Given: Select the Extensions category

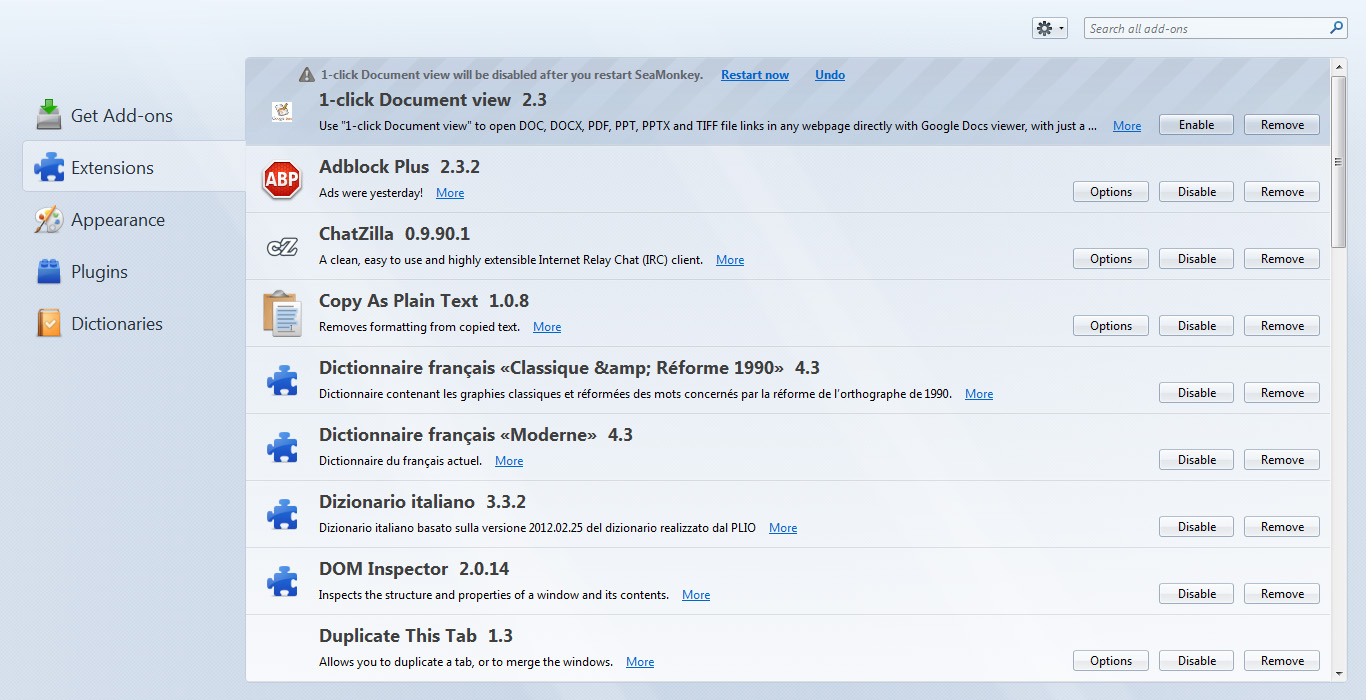Looking at the screenshot, I should click(134, 167).
